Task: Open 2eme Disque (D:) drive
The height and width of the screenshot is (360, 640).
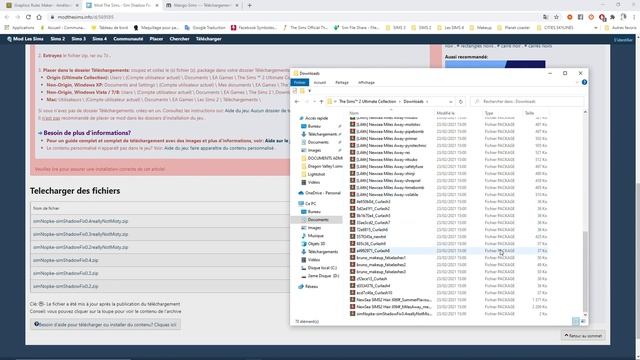Action: click(323, 276)
